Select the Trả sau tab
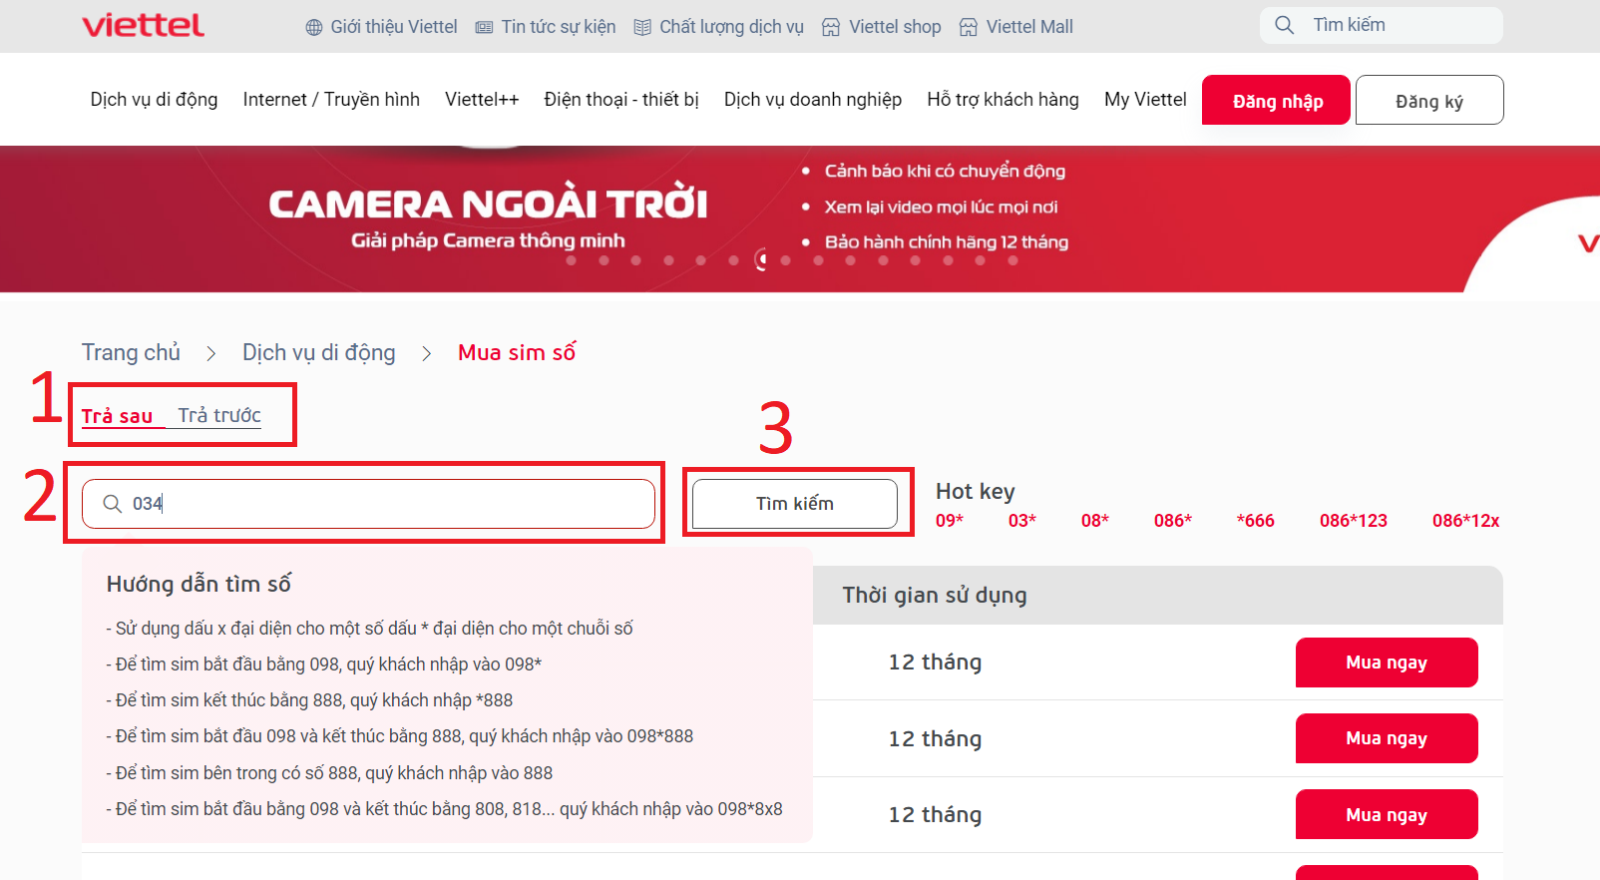Screen dimensions: 1600x880 click(x=117, y=415)
